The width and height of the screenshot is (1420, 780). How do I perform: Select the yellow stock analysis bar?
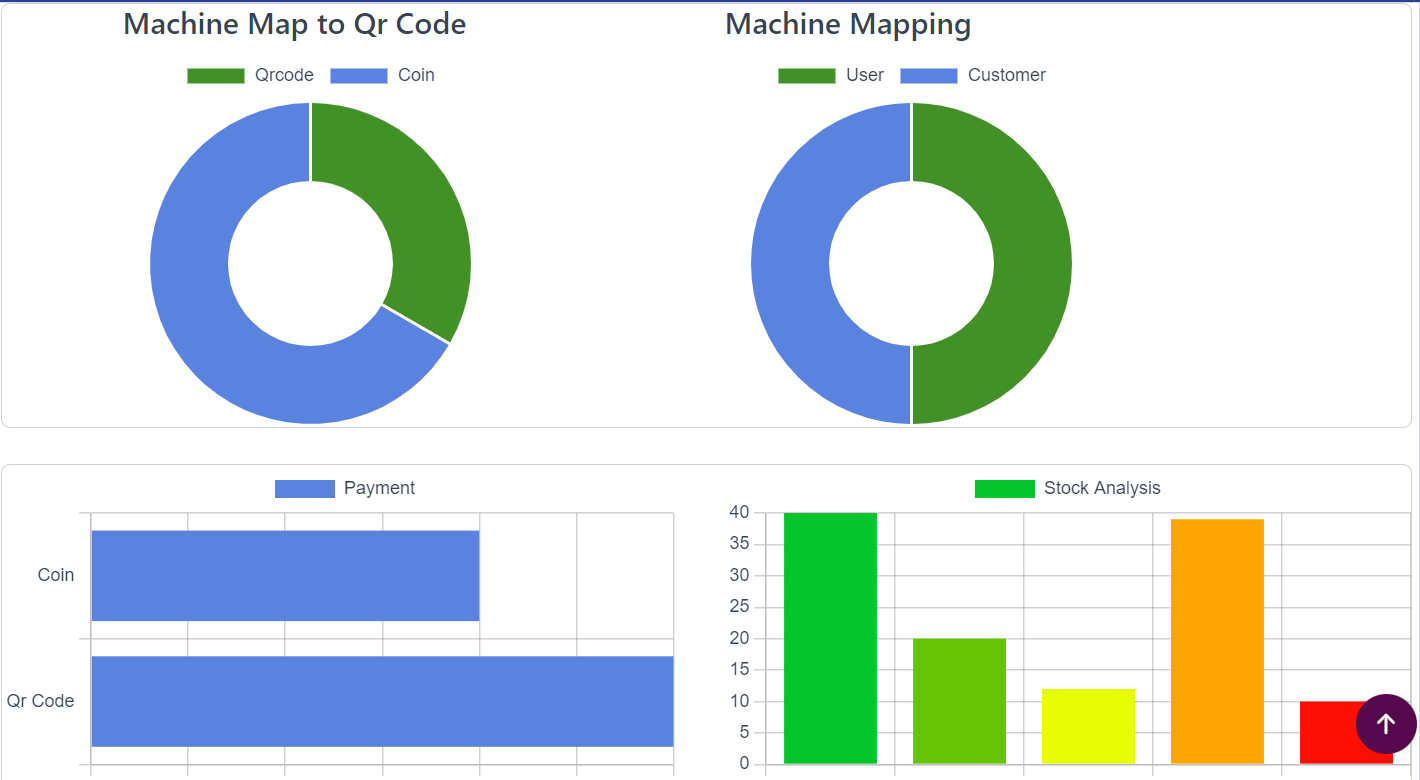click(x=1088, y=726)
